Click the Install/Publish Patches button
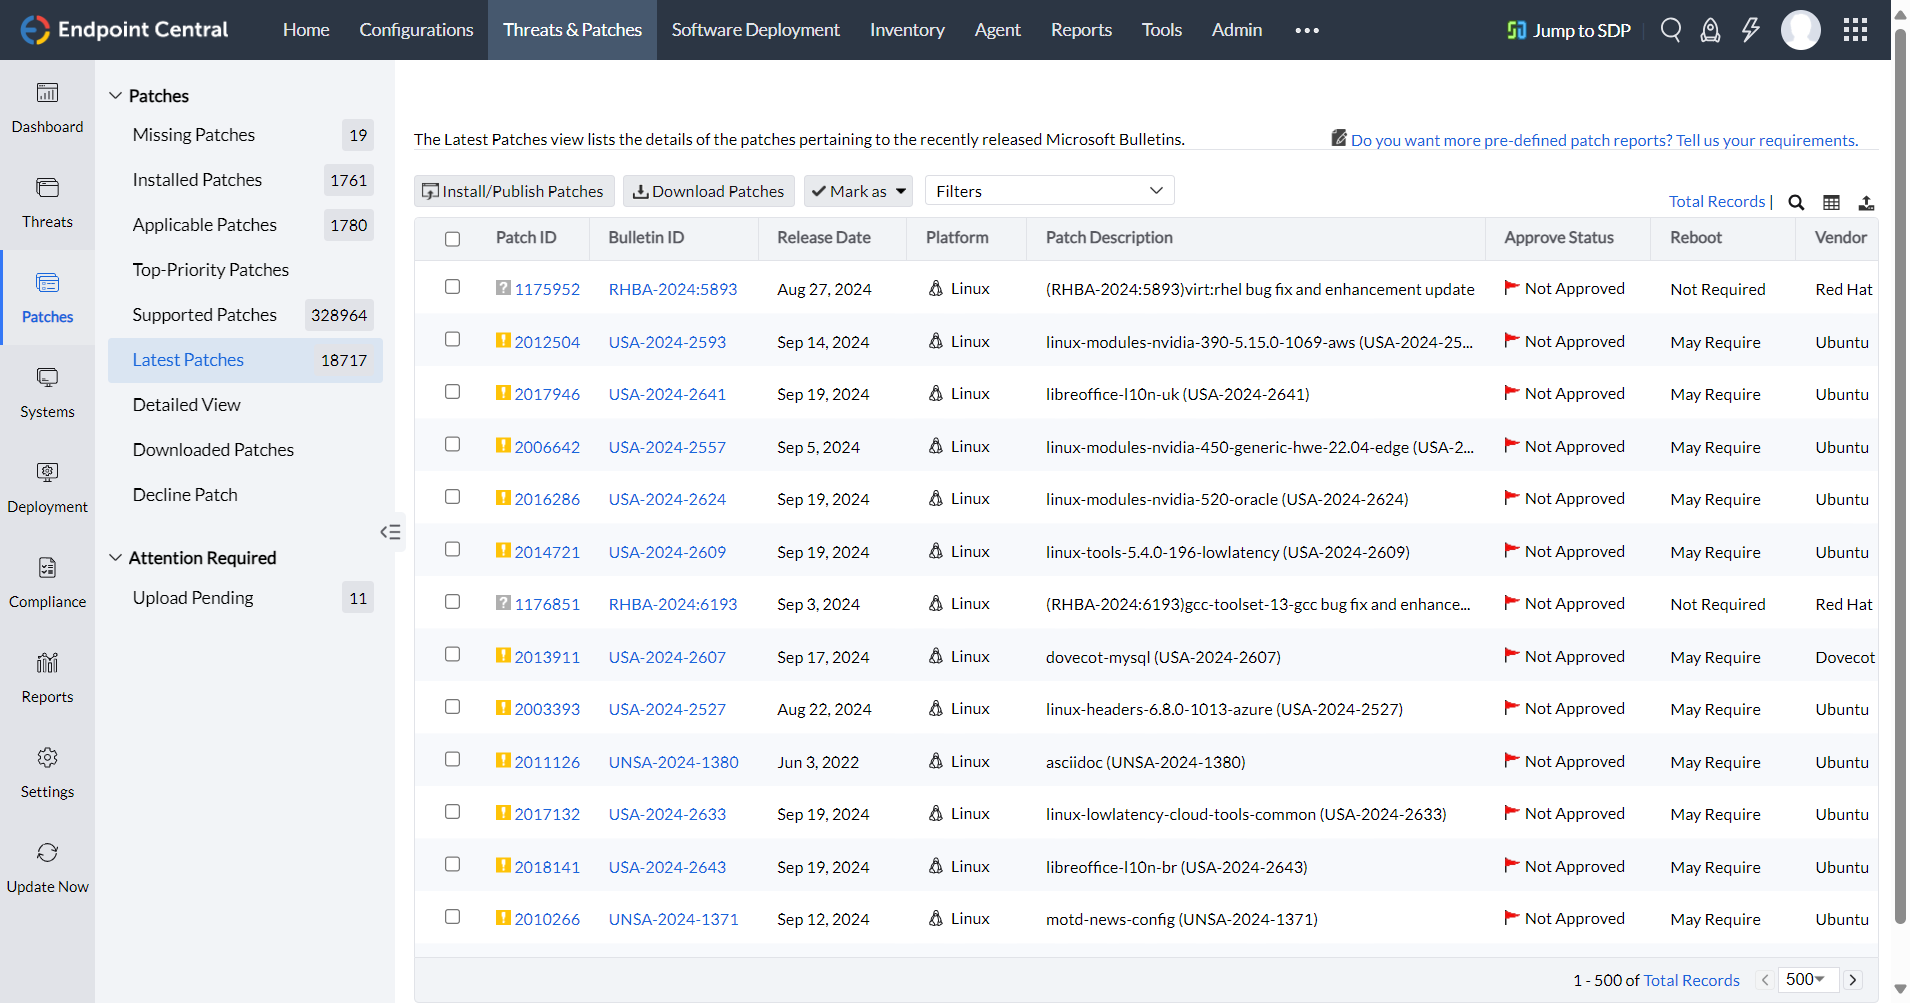1910x1003 pixels. point(513,191)
